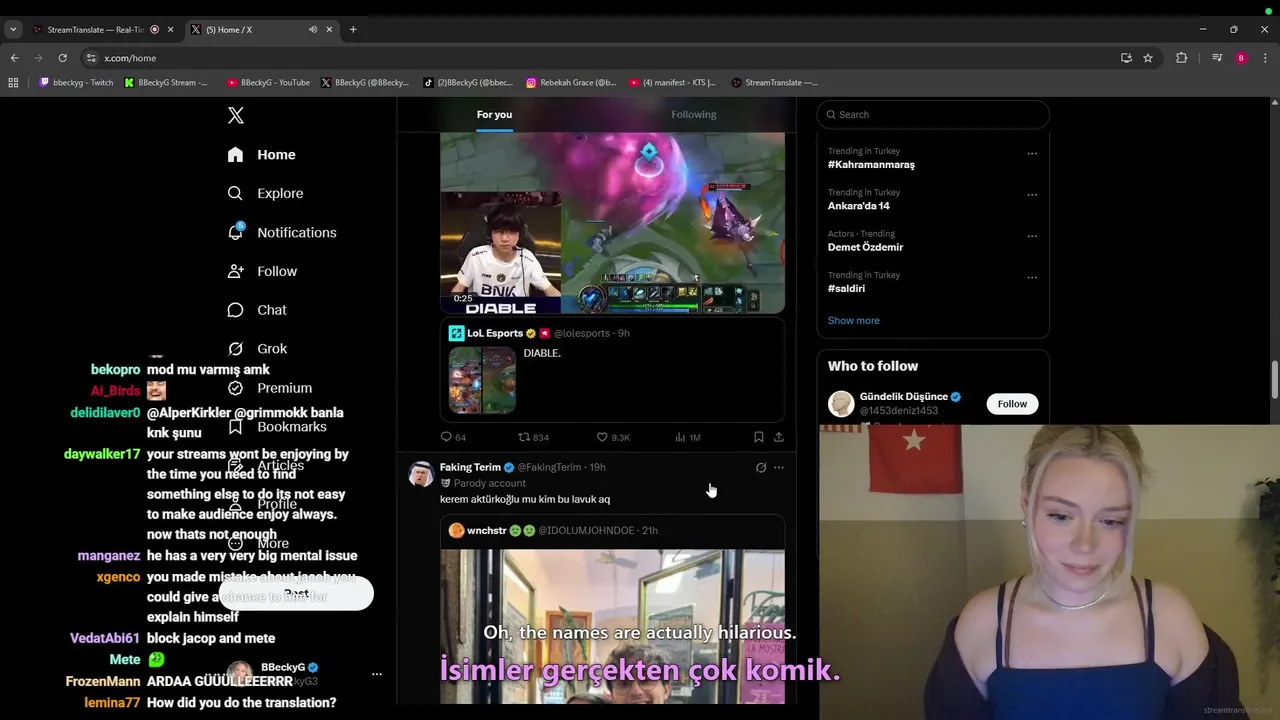Open Chat in the sidebar
Viewport: 1280px width, 720px height.
pyautogui.click(x=258, y=310)
